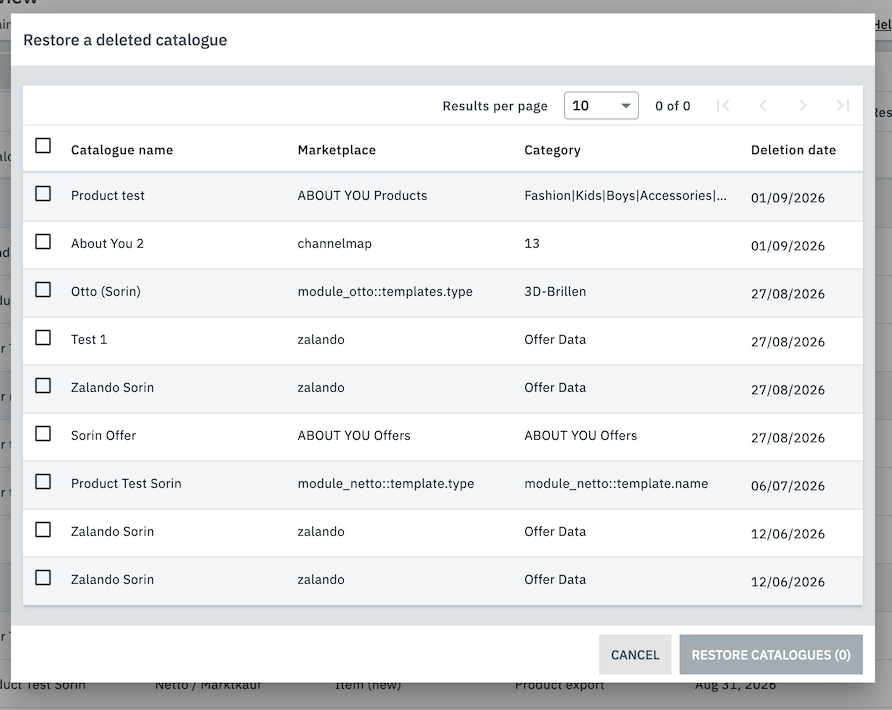Click the Marketplace column header
This screenshot has width=892, height=710.
[337, 150]
